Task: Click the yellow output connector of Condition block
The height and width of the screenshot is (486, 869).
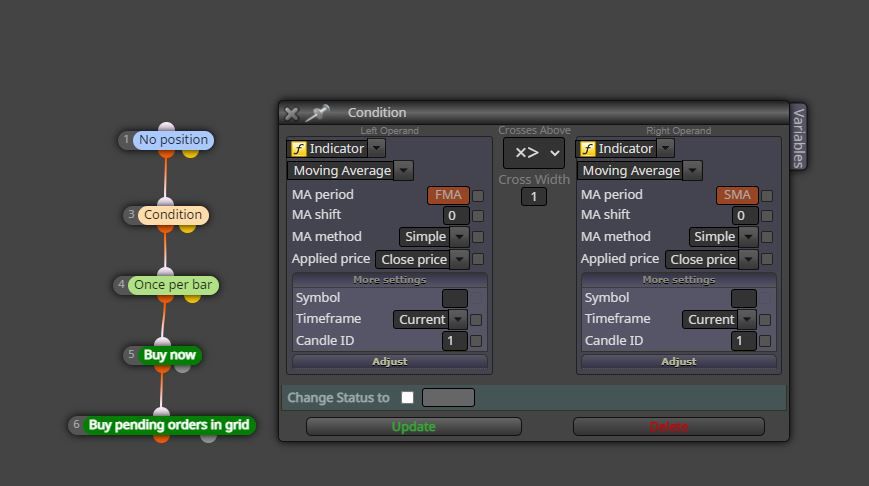Action: [187, 228]
